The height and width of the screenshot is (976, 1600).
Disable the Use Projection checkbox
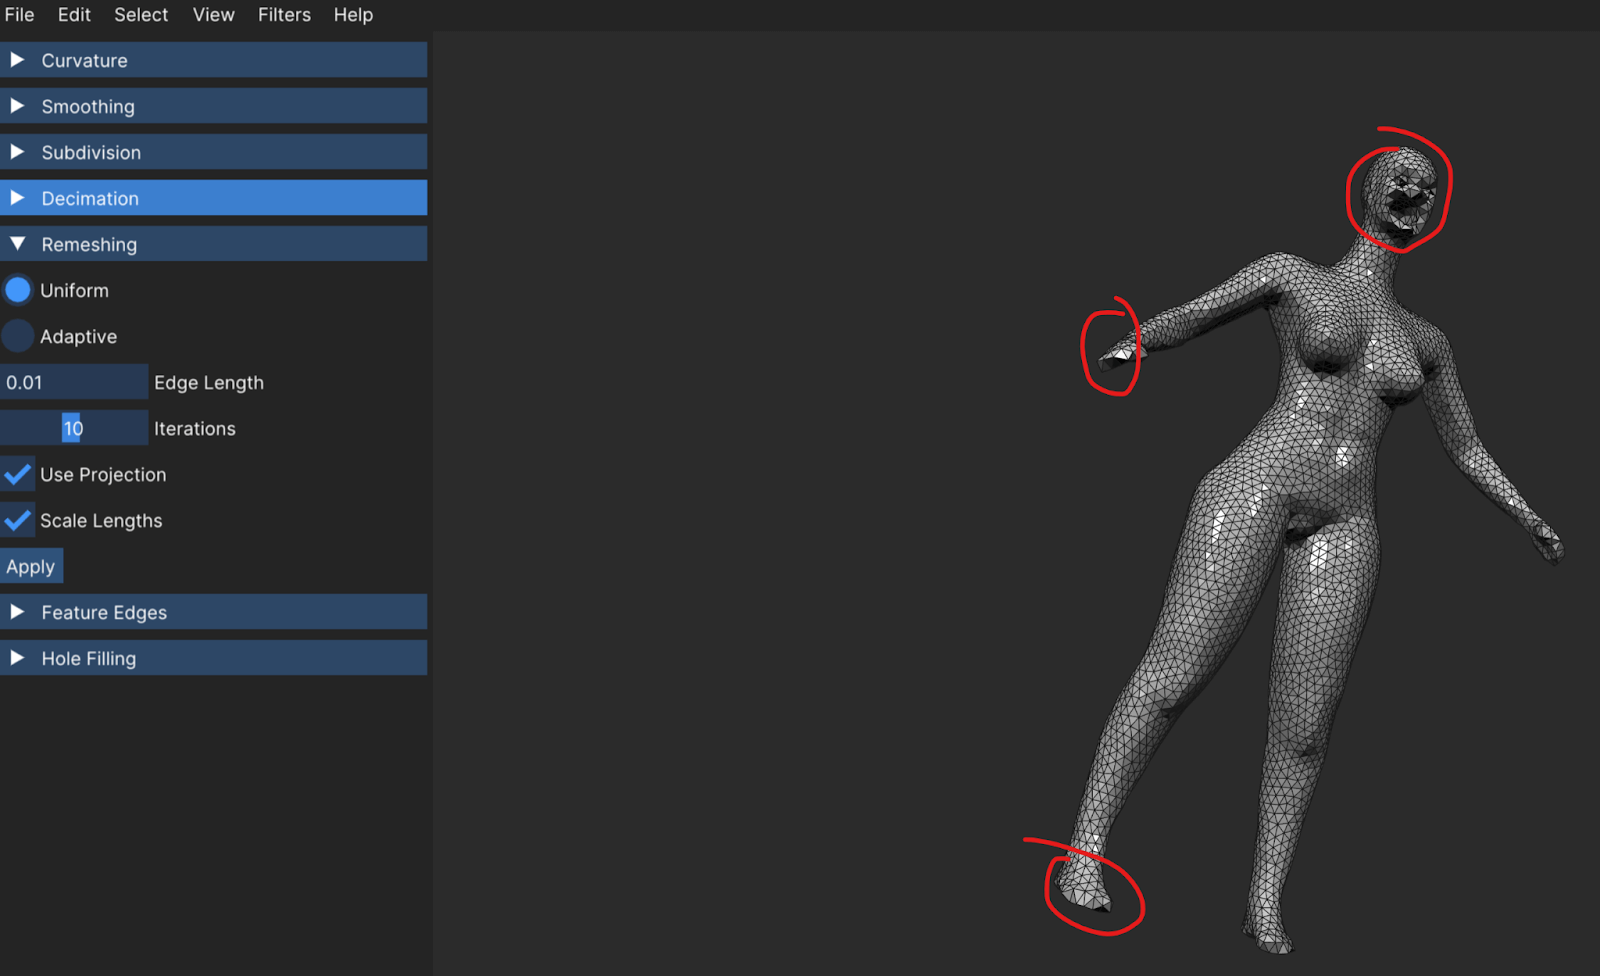click(18, 475)
